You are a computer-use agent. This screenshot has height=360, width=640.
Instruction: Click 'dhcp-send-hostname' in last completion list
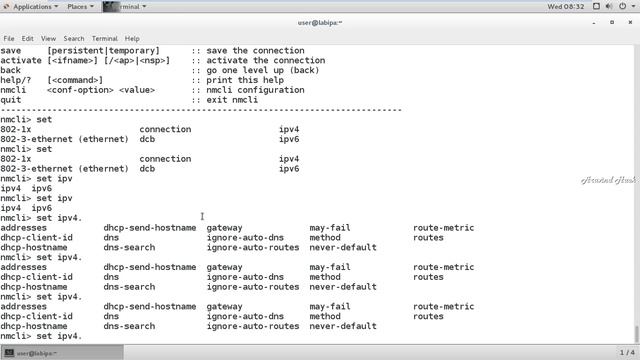(x=150, y=307)
